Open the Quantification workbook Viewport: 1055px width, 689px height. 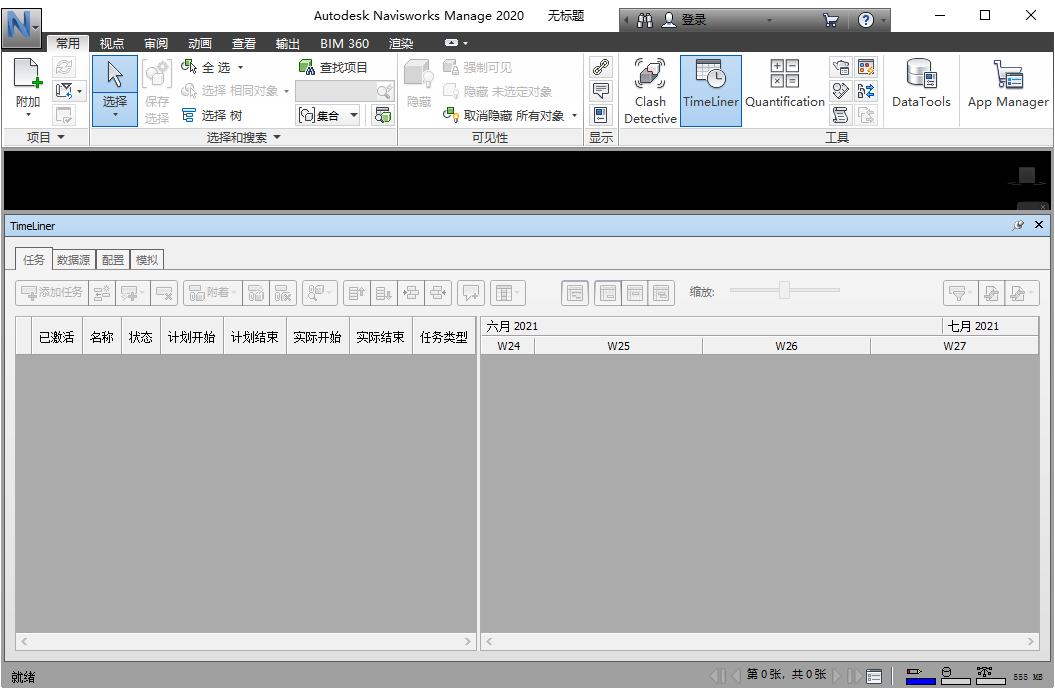click(x=784, y=90)
